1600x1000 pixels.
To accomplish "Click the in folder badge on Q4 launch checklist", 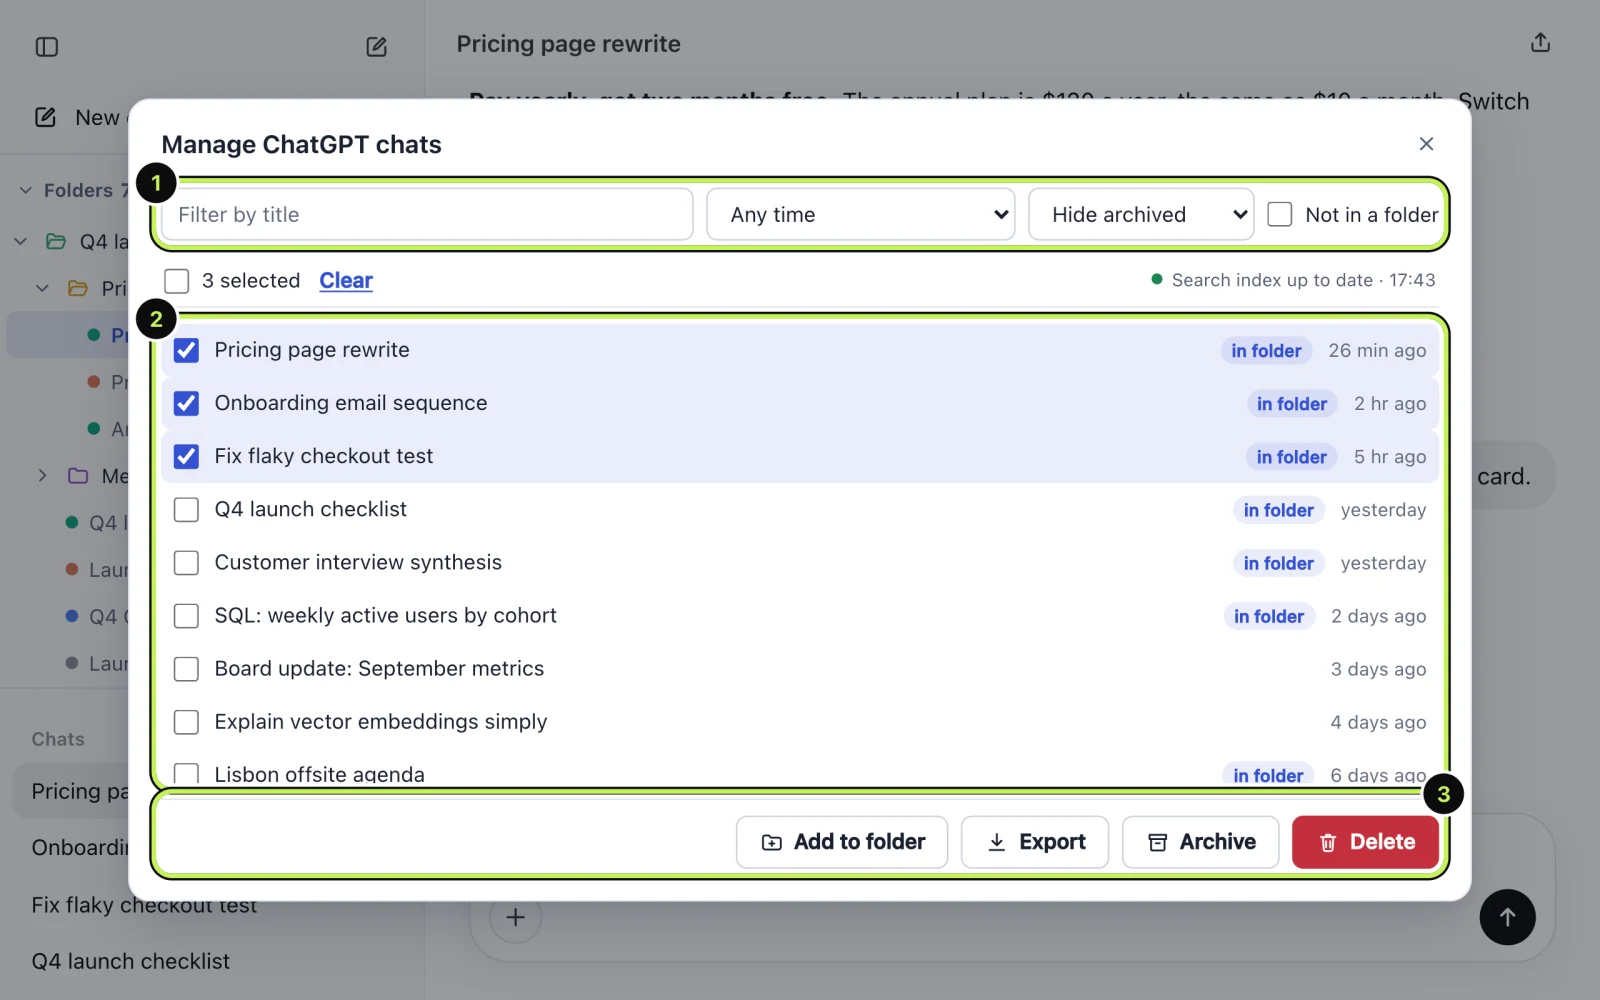I will tap(1278, 510).
